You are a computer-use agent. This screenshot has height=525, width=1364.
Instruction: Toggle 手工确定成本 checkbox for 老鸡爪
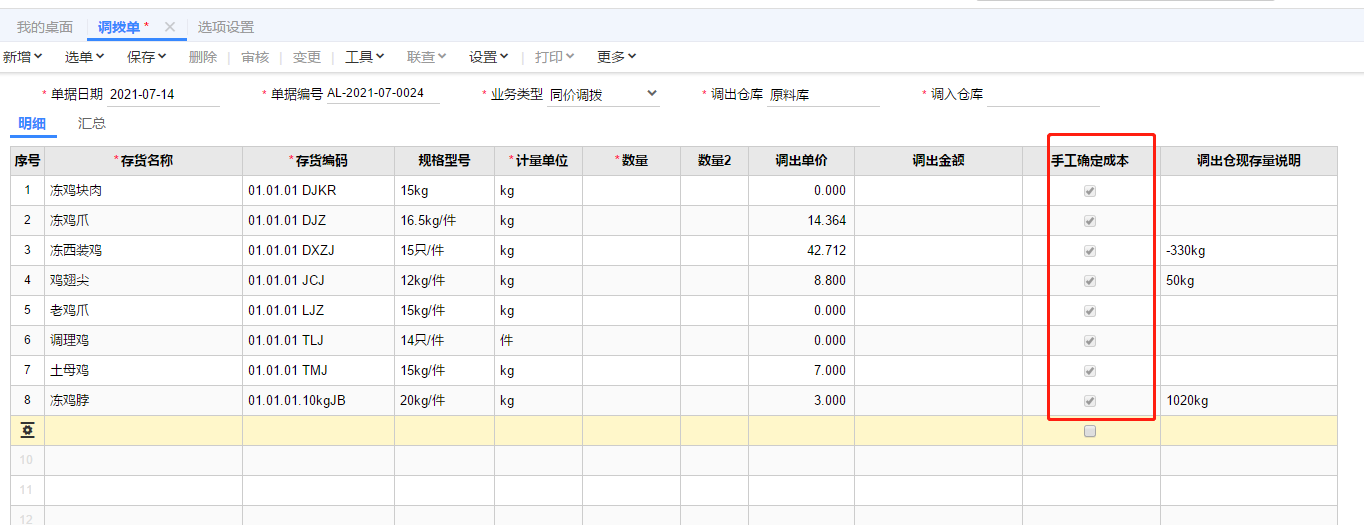[x=1090, y=311]
